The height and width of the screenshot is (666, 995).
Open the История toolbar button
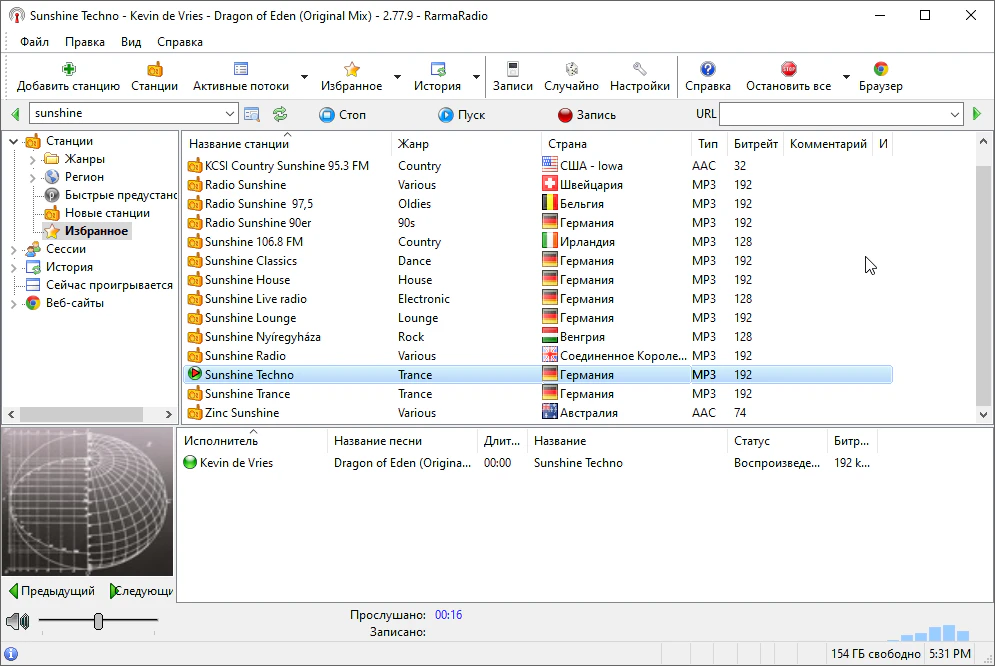pyautogui.click(x=437, y=77)
